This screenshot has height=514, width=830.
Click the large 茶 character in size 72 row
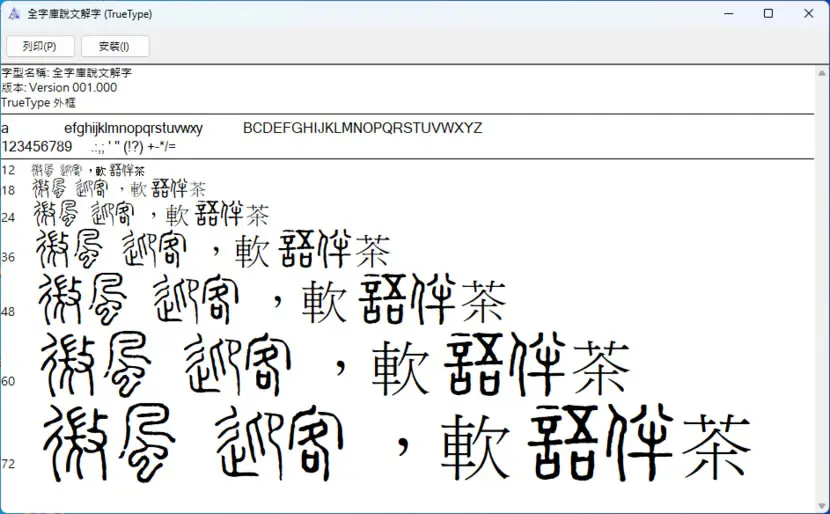tap(717, 446)
